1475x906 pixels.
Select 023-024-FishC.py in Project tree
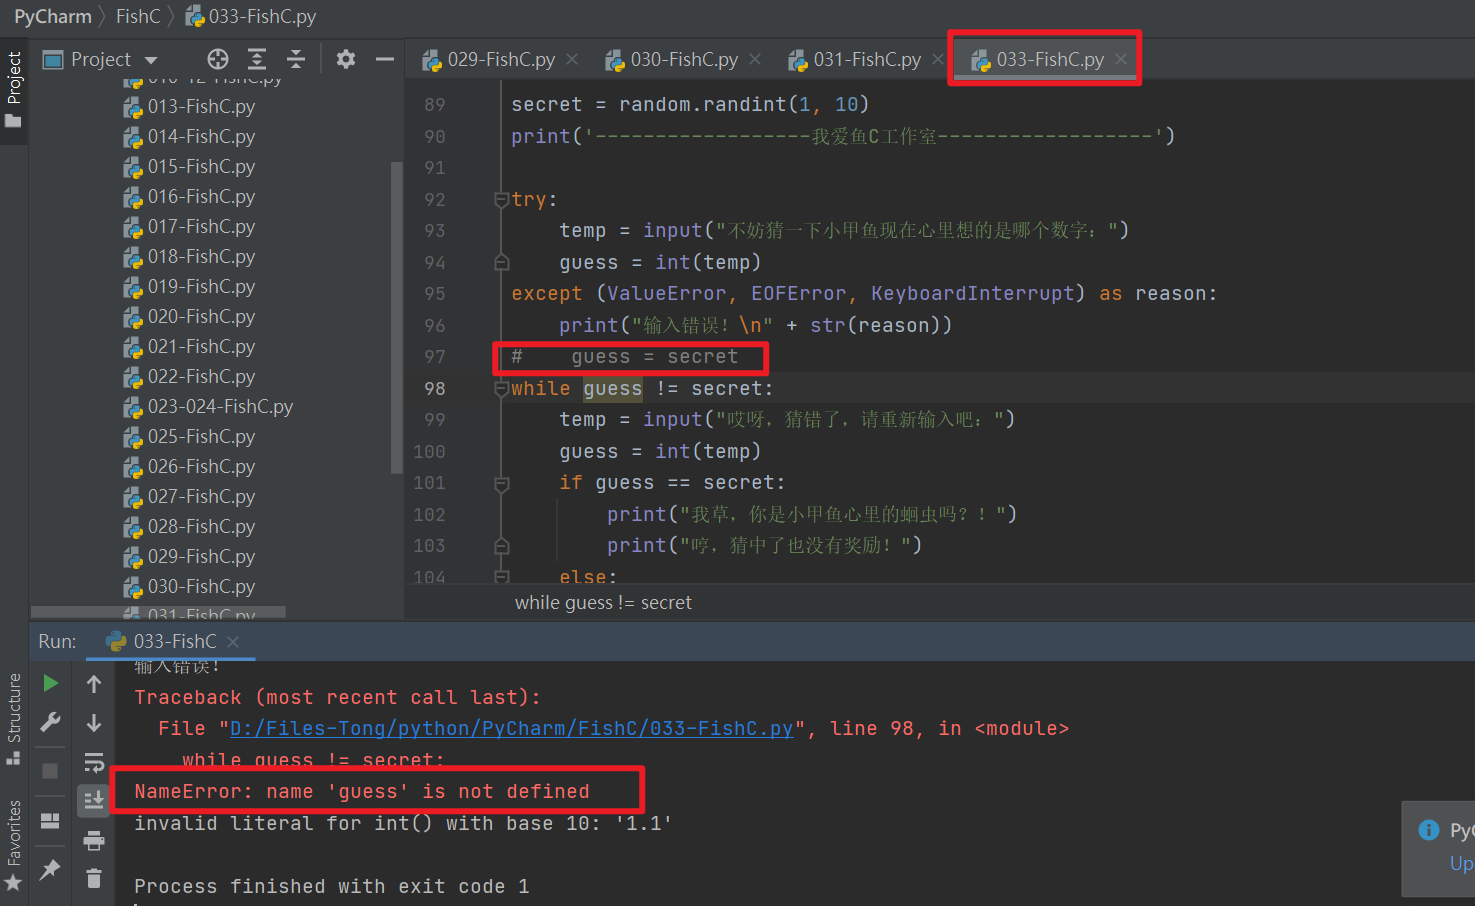point(208,407)
